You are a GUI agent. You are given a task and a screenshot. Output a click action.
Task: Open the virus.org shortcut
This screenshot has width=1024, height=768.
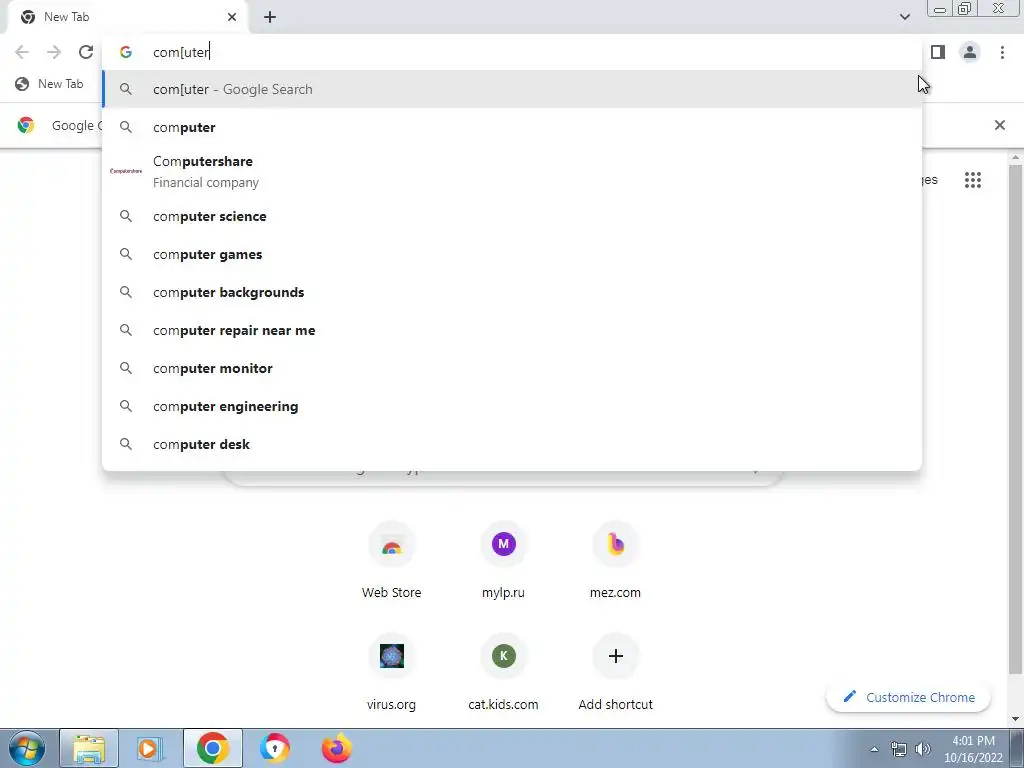(391, 673)
